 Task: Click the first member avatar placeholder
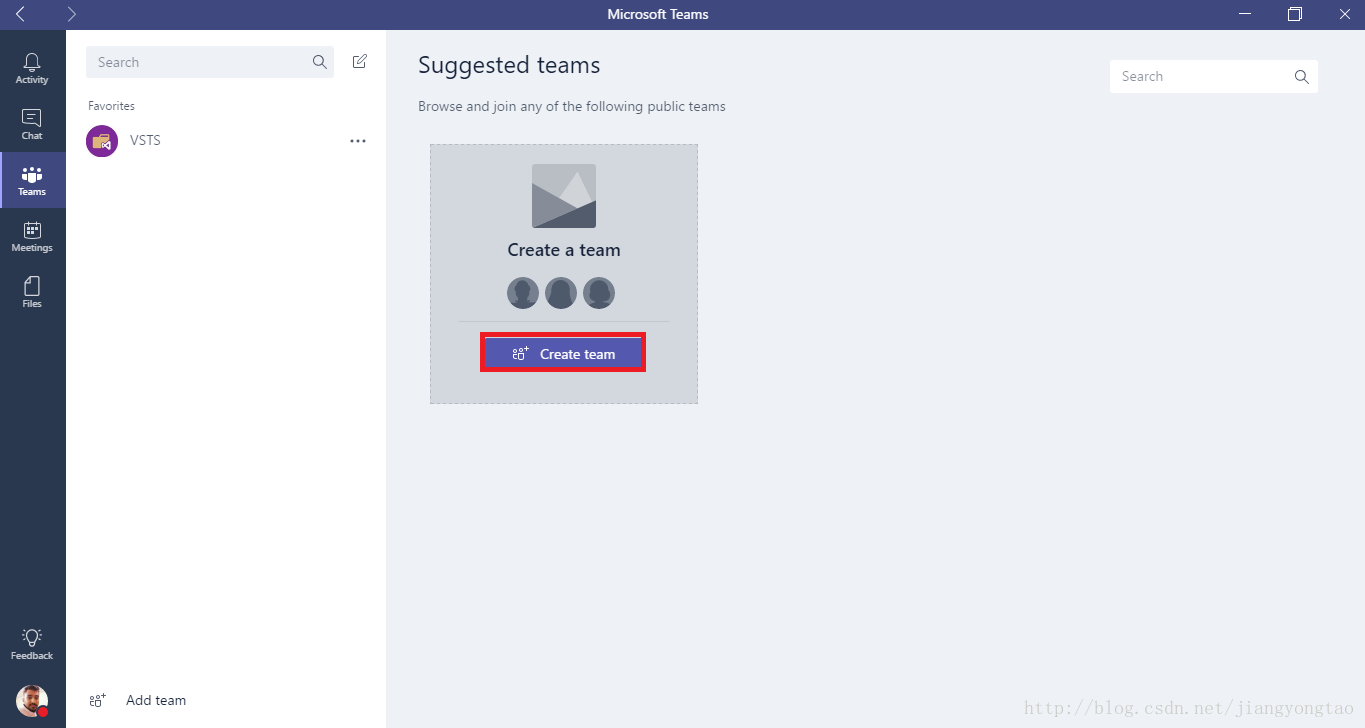coord(523,293)
